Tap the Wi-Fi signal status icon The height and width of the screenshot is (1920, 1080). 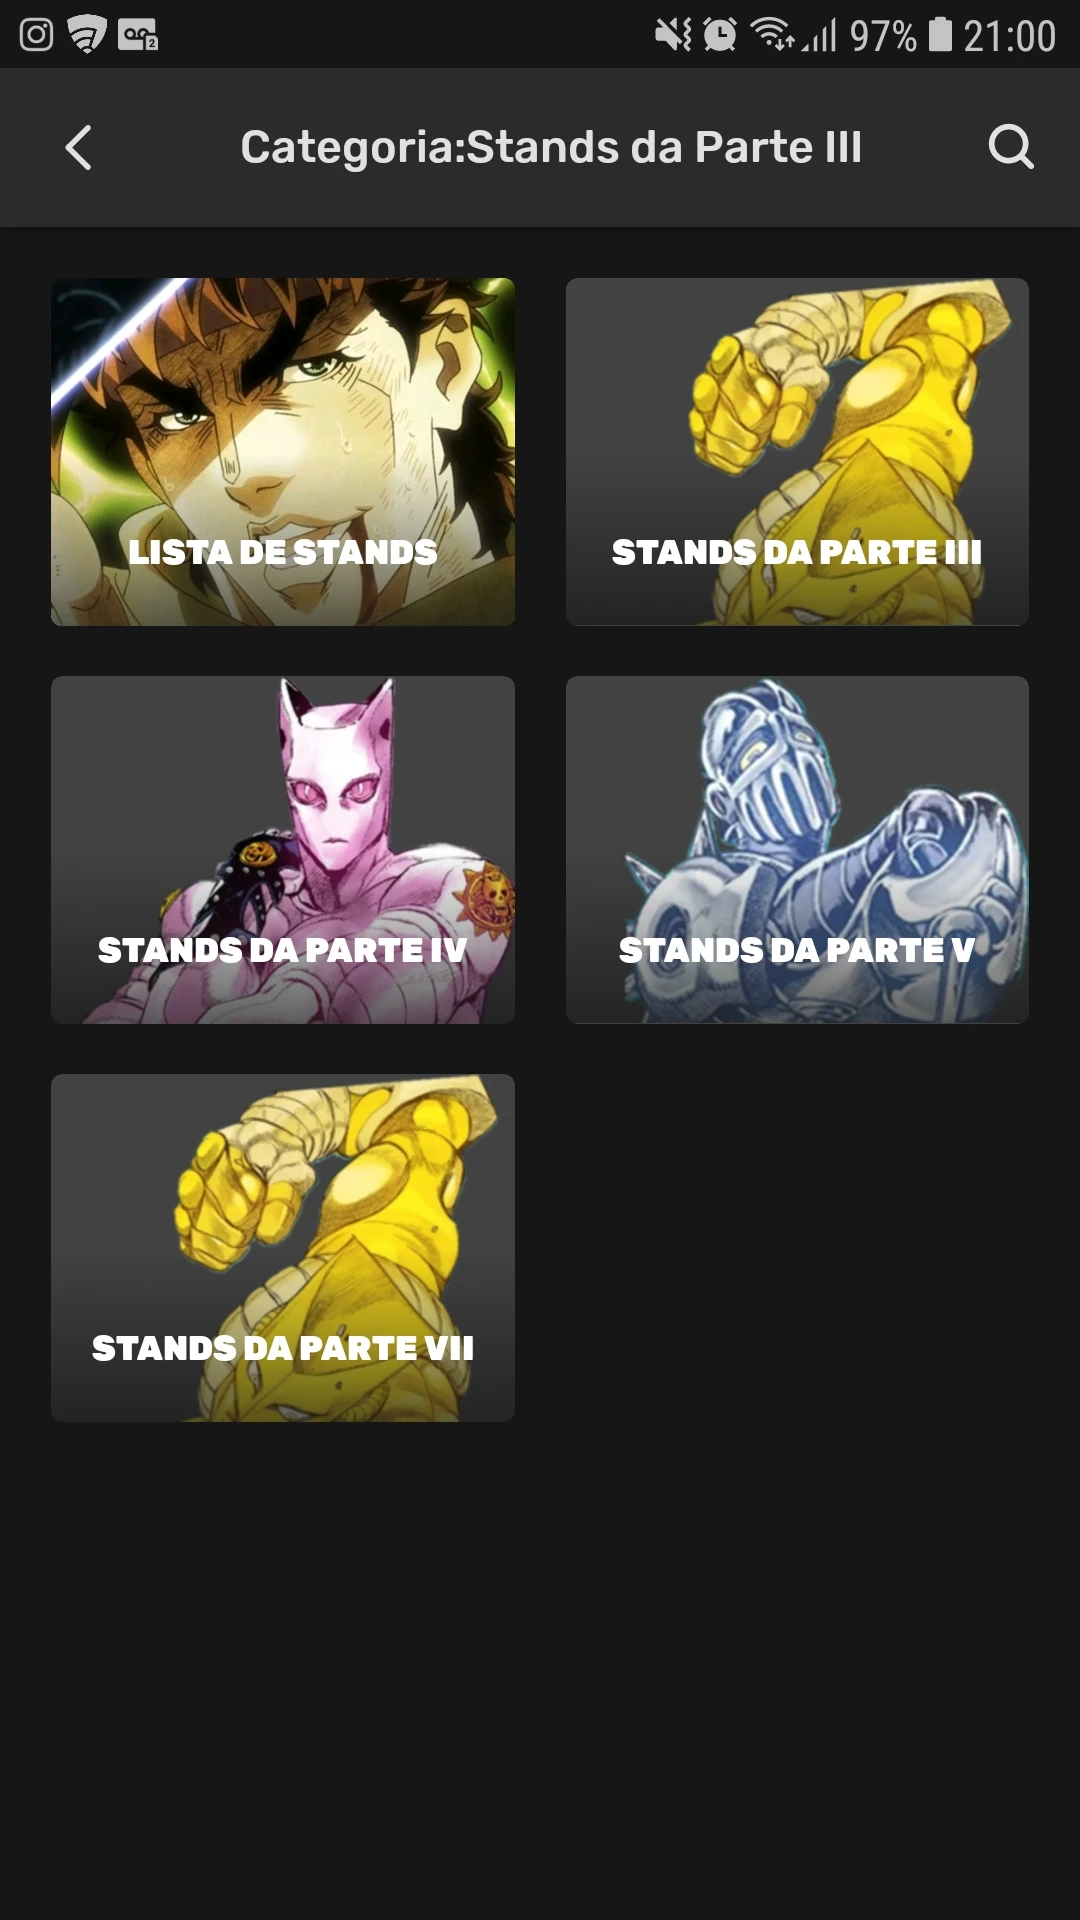772,34
